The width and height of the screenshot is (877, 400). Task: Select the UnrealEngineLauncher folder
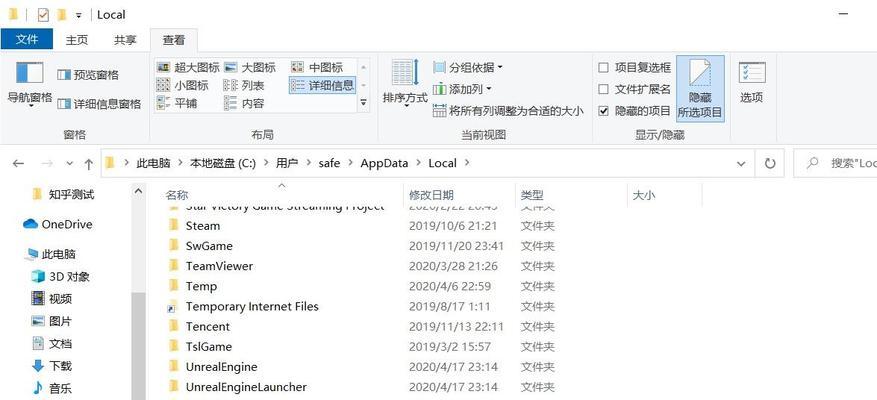[246, 387]
